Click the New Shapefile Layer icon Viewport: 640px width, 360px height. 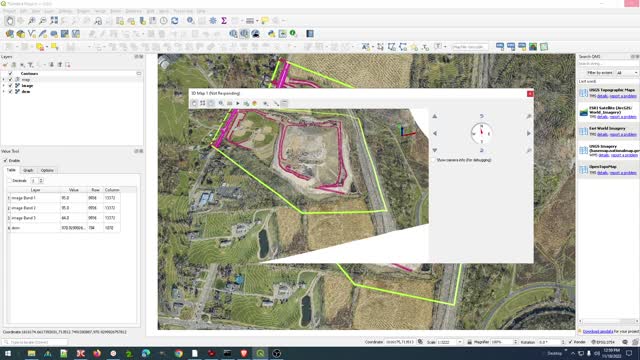[31, 34]
